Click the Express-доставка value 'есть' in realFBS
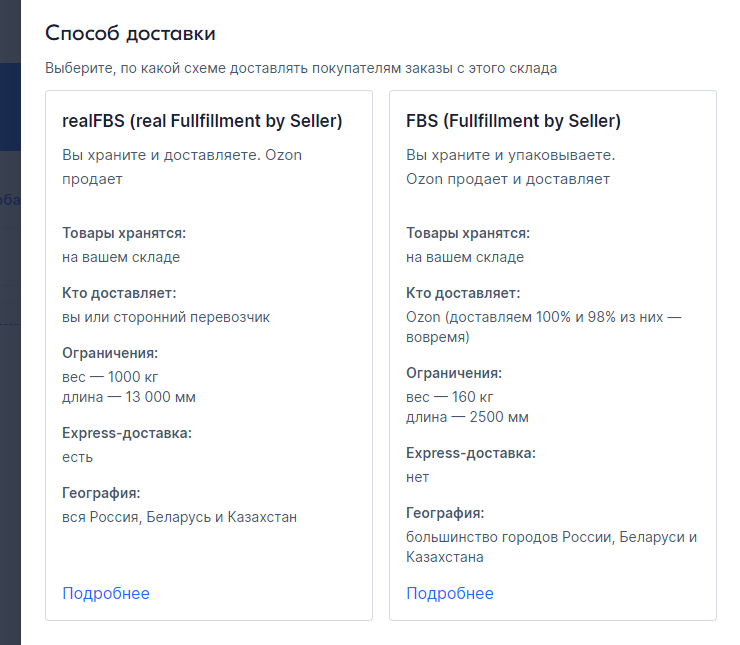This screenshot has height=645, width=740. coord(78,457)
